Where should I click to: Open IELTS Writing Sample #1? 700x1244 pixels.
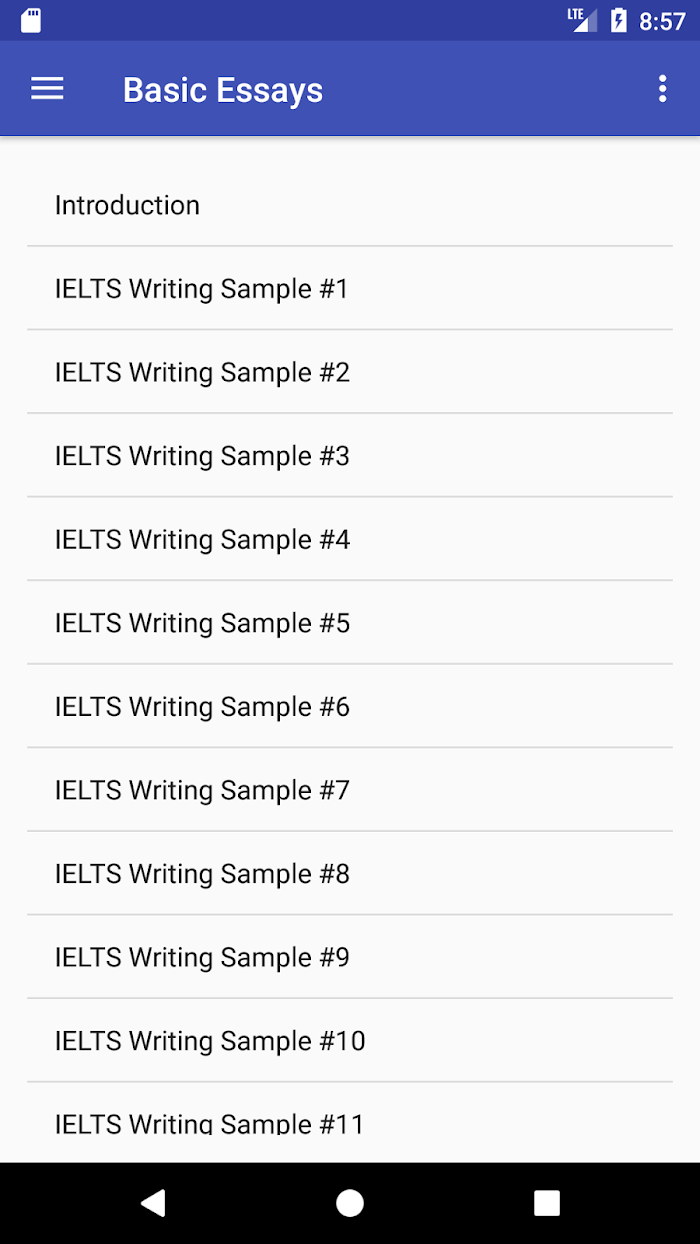click(x=350, y=288)
